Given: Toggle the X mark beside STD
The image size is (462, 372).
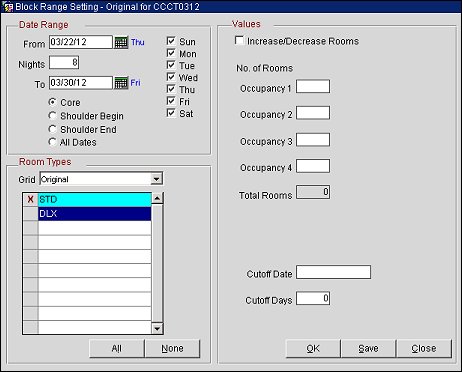Looking at the screenshot, I should pyautogui.click(x=31, y=200).
